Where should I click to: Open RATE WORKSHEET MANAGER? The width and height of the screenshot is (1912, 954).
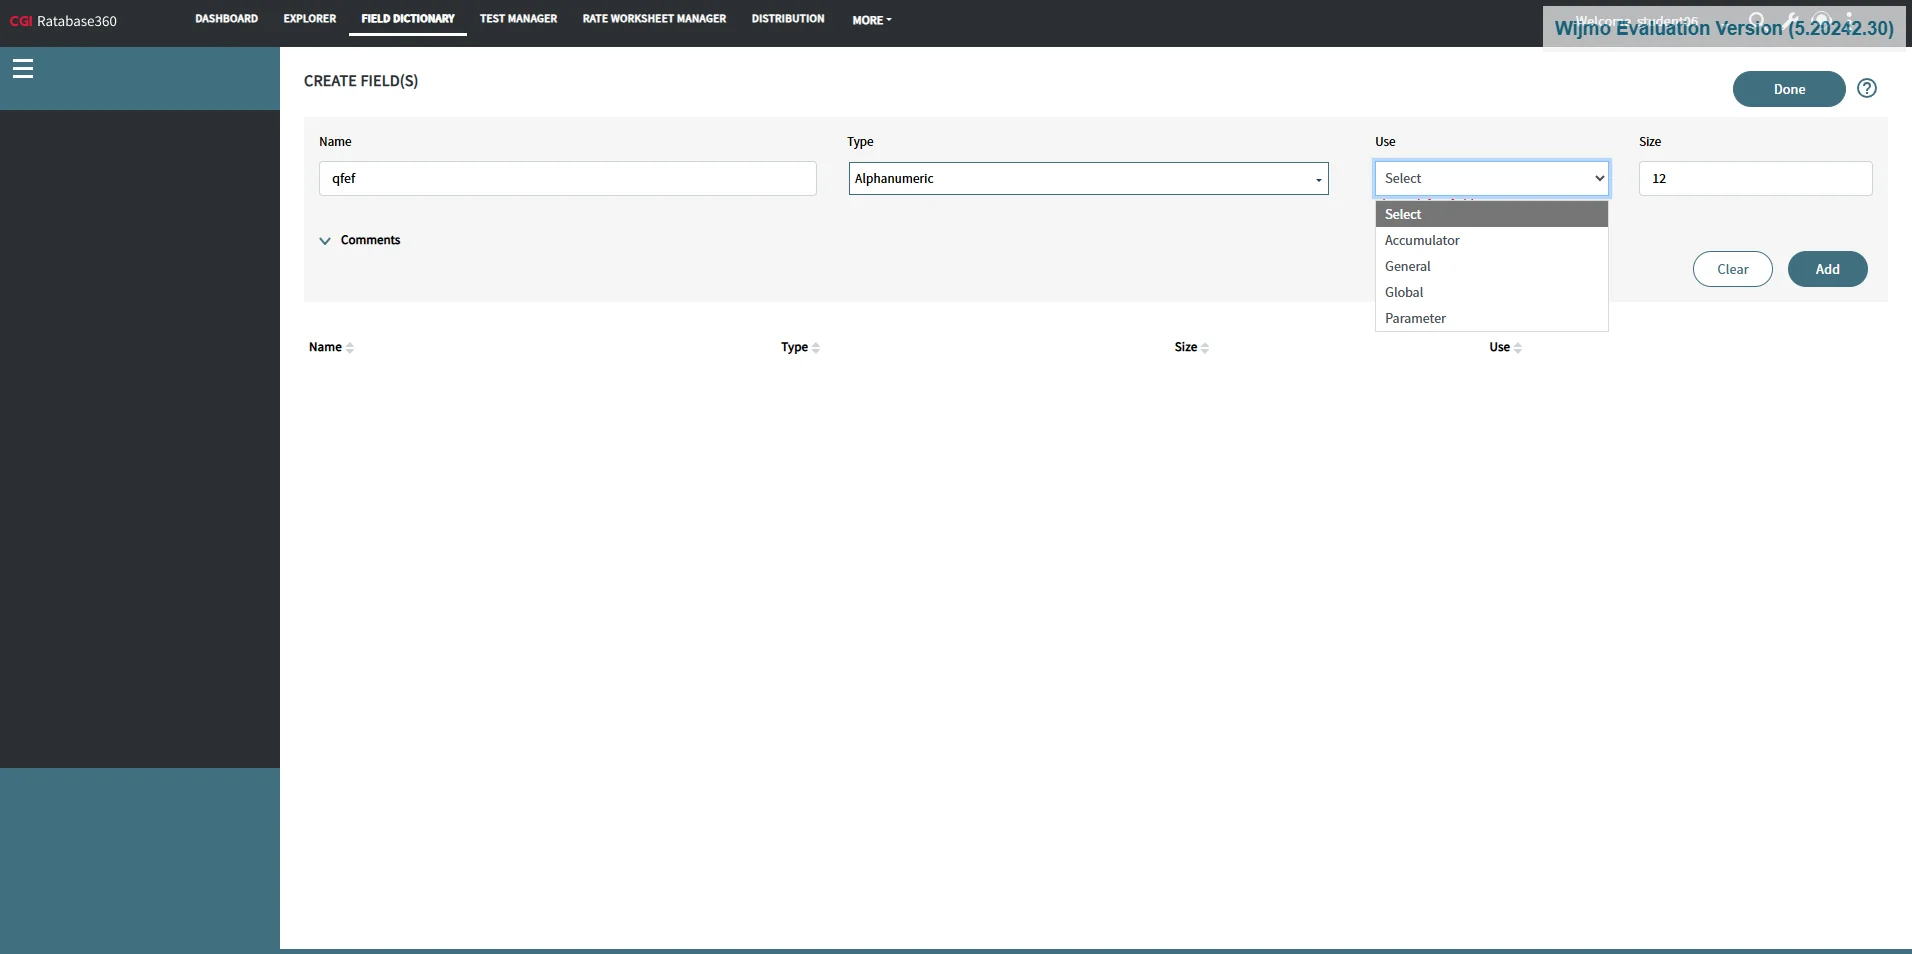pos(654,18)
